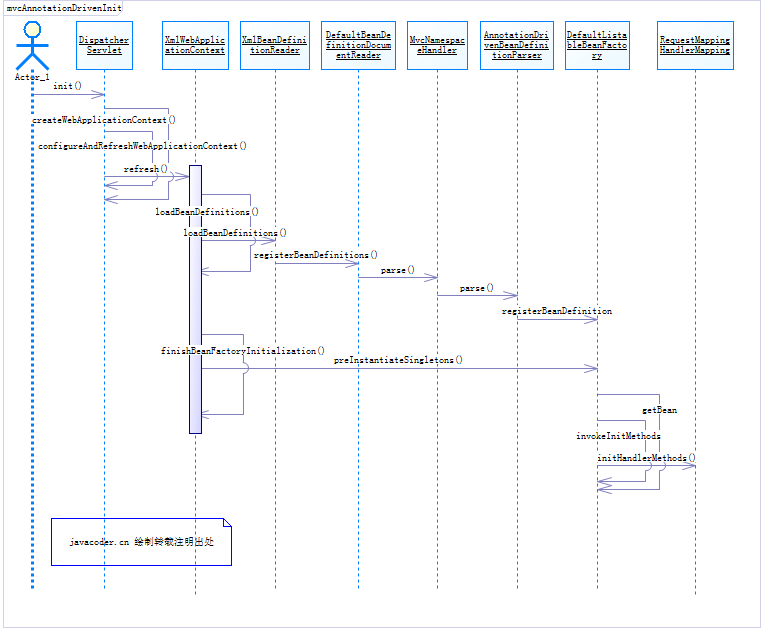Image resolution: width=761 pixels, height=628 pixels.
Task: Select the finishBeanFactoryInitialization() message label
Action: (243, 350)
